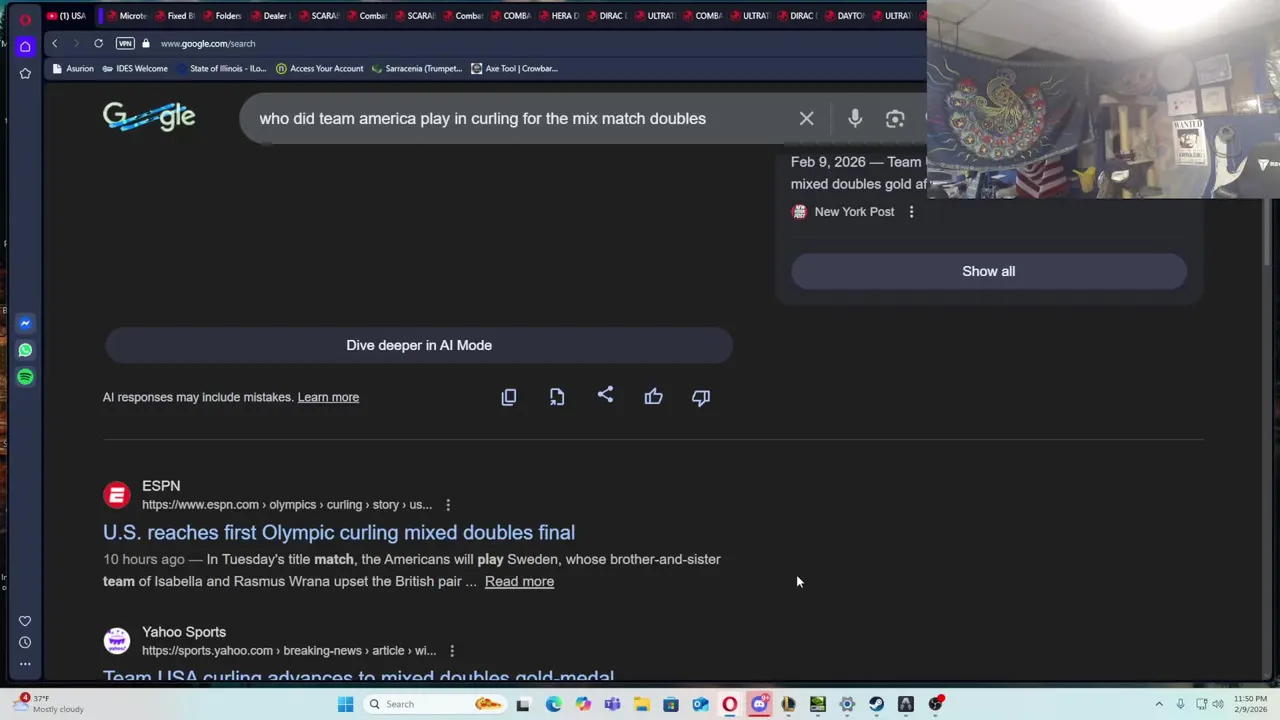Image resolution: width=1280 pixels, height=720 pixels.
Task: Open Yahoo Sports Team USA curling headline
Action: click(x=358, y=677)
